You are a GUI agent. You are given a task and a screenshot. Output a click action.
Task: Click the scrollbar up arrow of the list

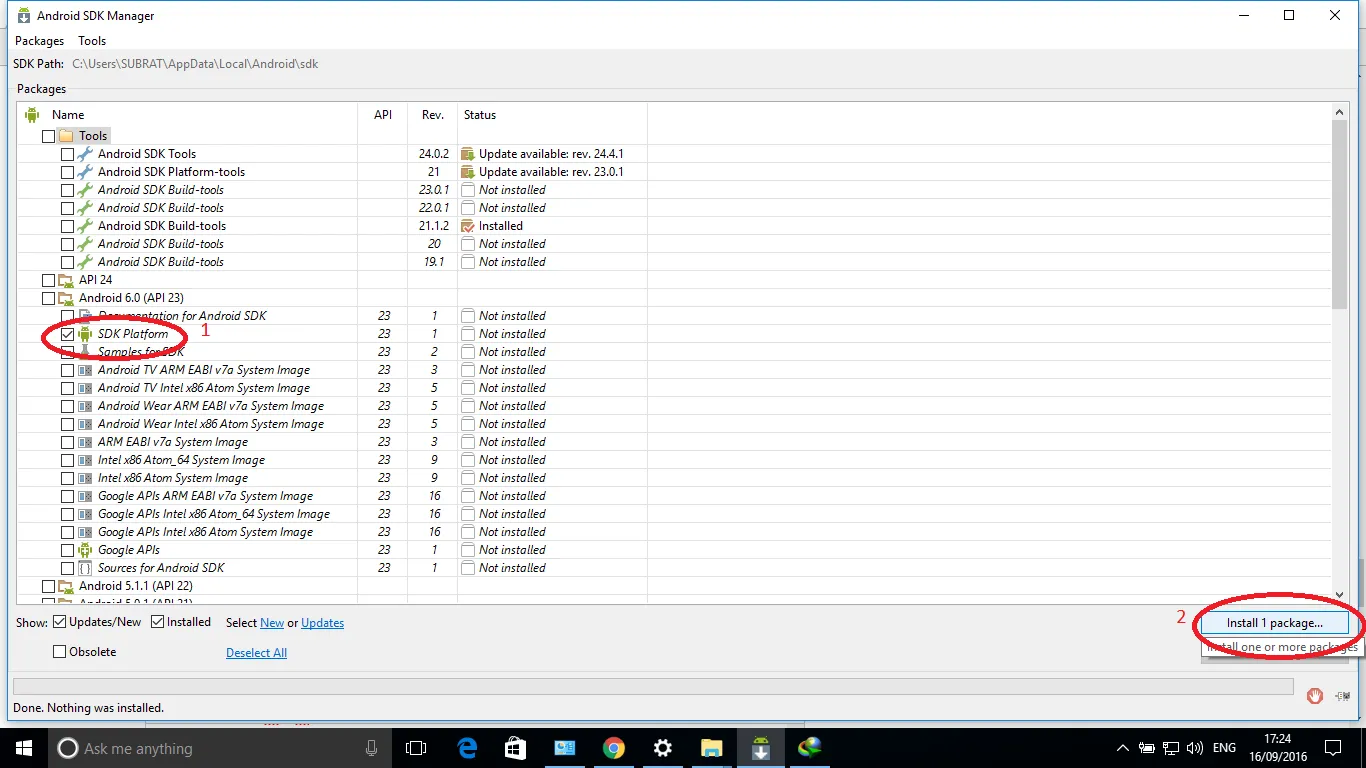(1339, 111)
